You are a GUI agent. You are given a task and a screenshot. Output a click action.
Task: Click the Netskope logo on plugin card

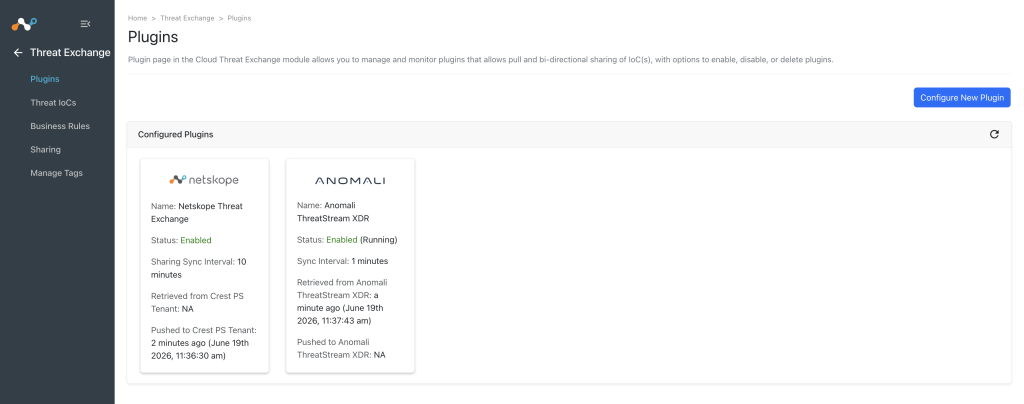tap(204, 179)
